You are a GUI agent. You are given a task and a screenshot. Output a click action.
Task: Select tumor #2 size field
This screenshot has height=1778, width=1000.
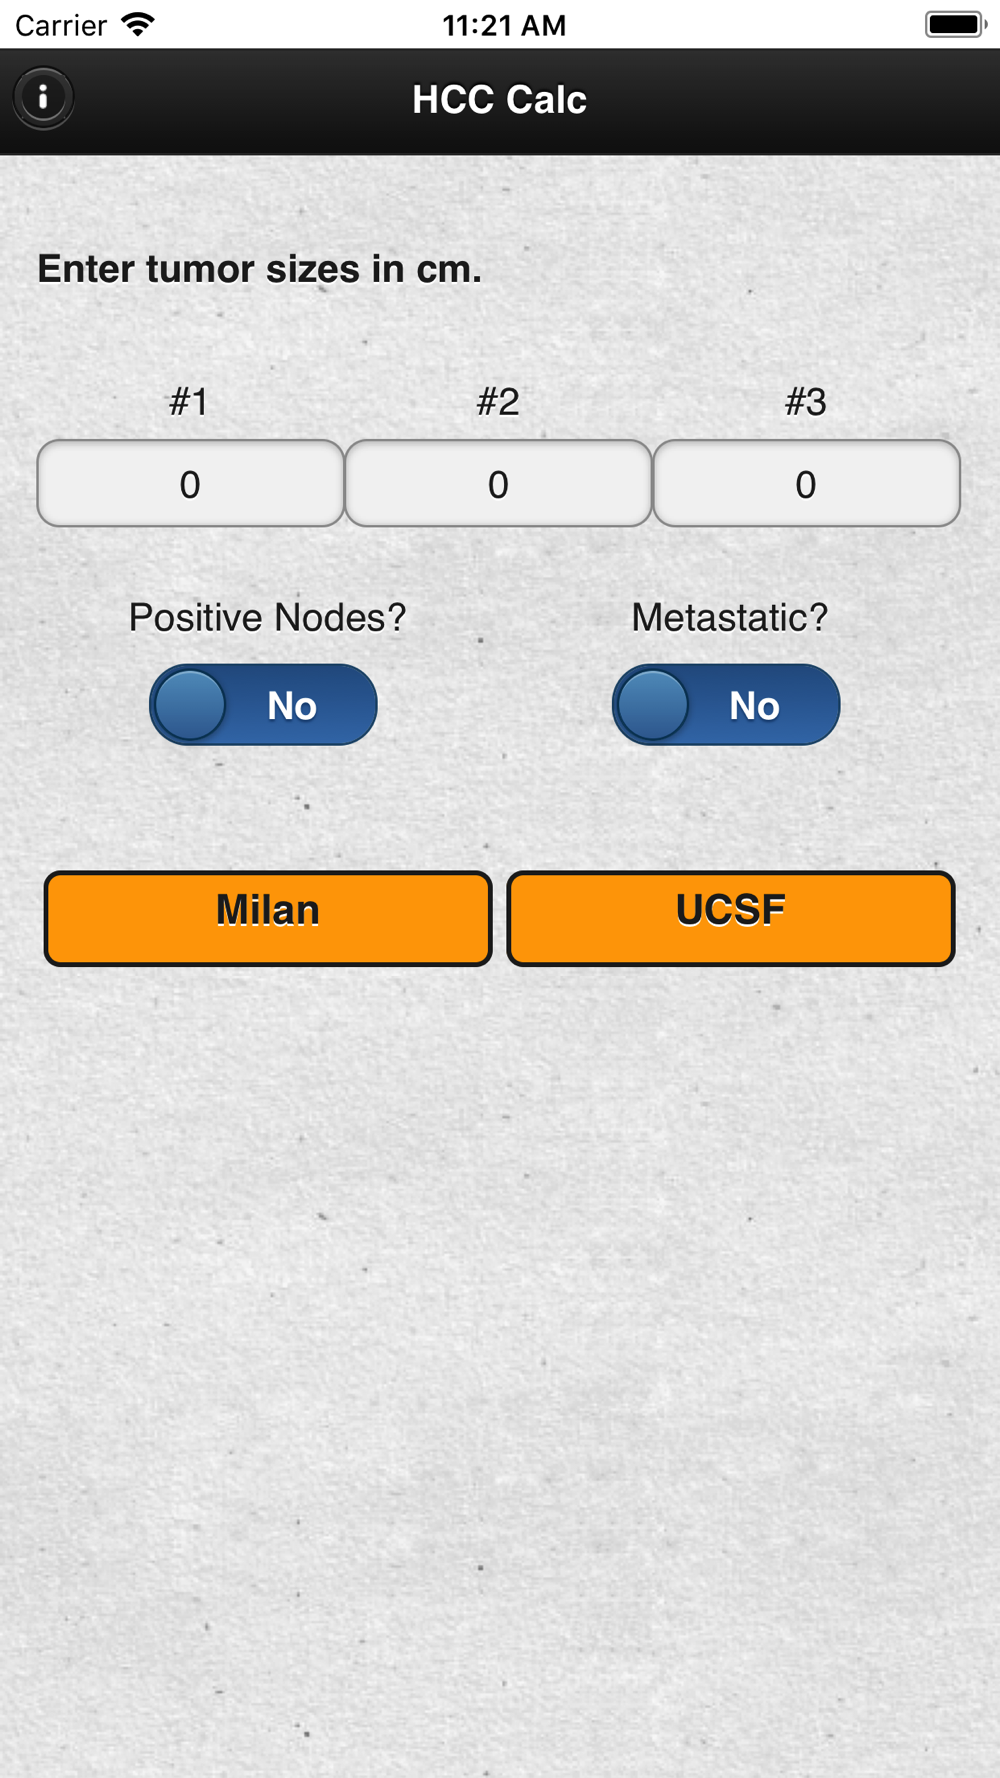(x=498, y=484)
